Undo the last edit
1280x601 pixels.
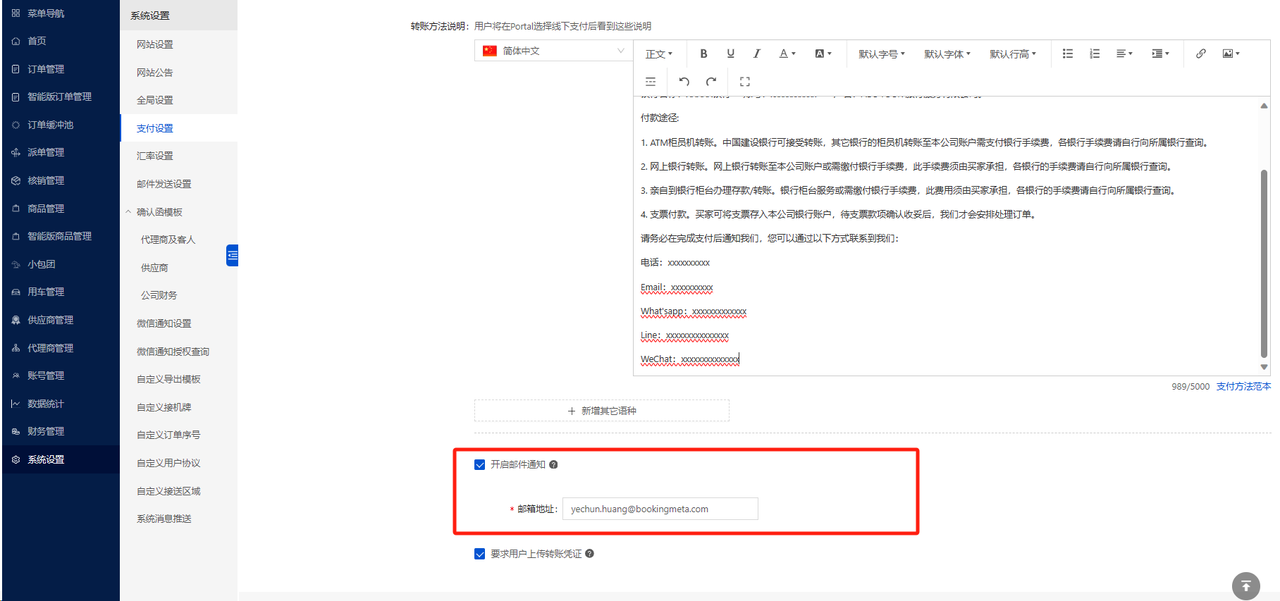click(x=684, y=82)
